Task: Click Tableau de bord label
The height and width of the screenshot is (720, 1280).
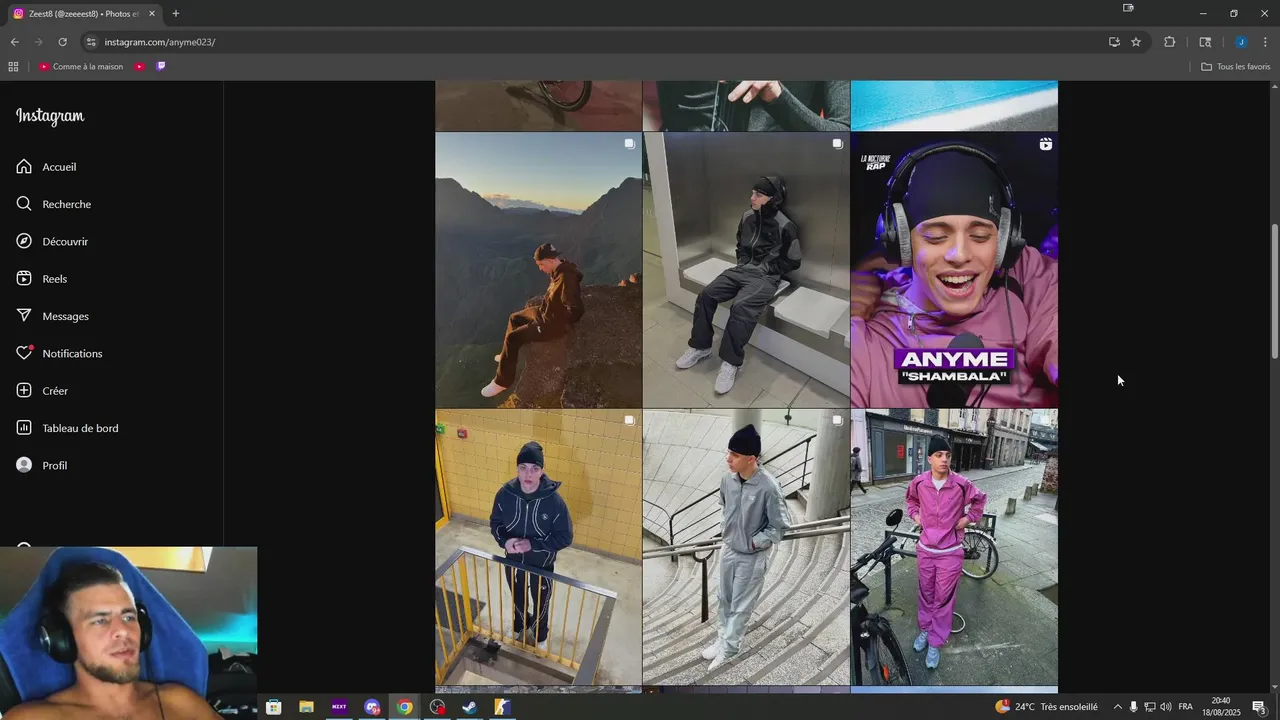Action: [x=80, y=428]
